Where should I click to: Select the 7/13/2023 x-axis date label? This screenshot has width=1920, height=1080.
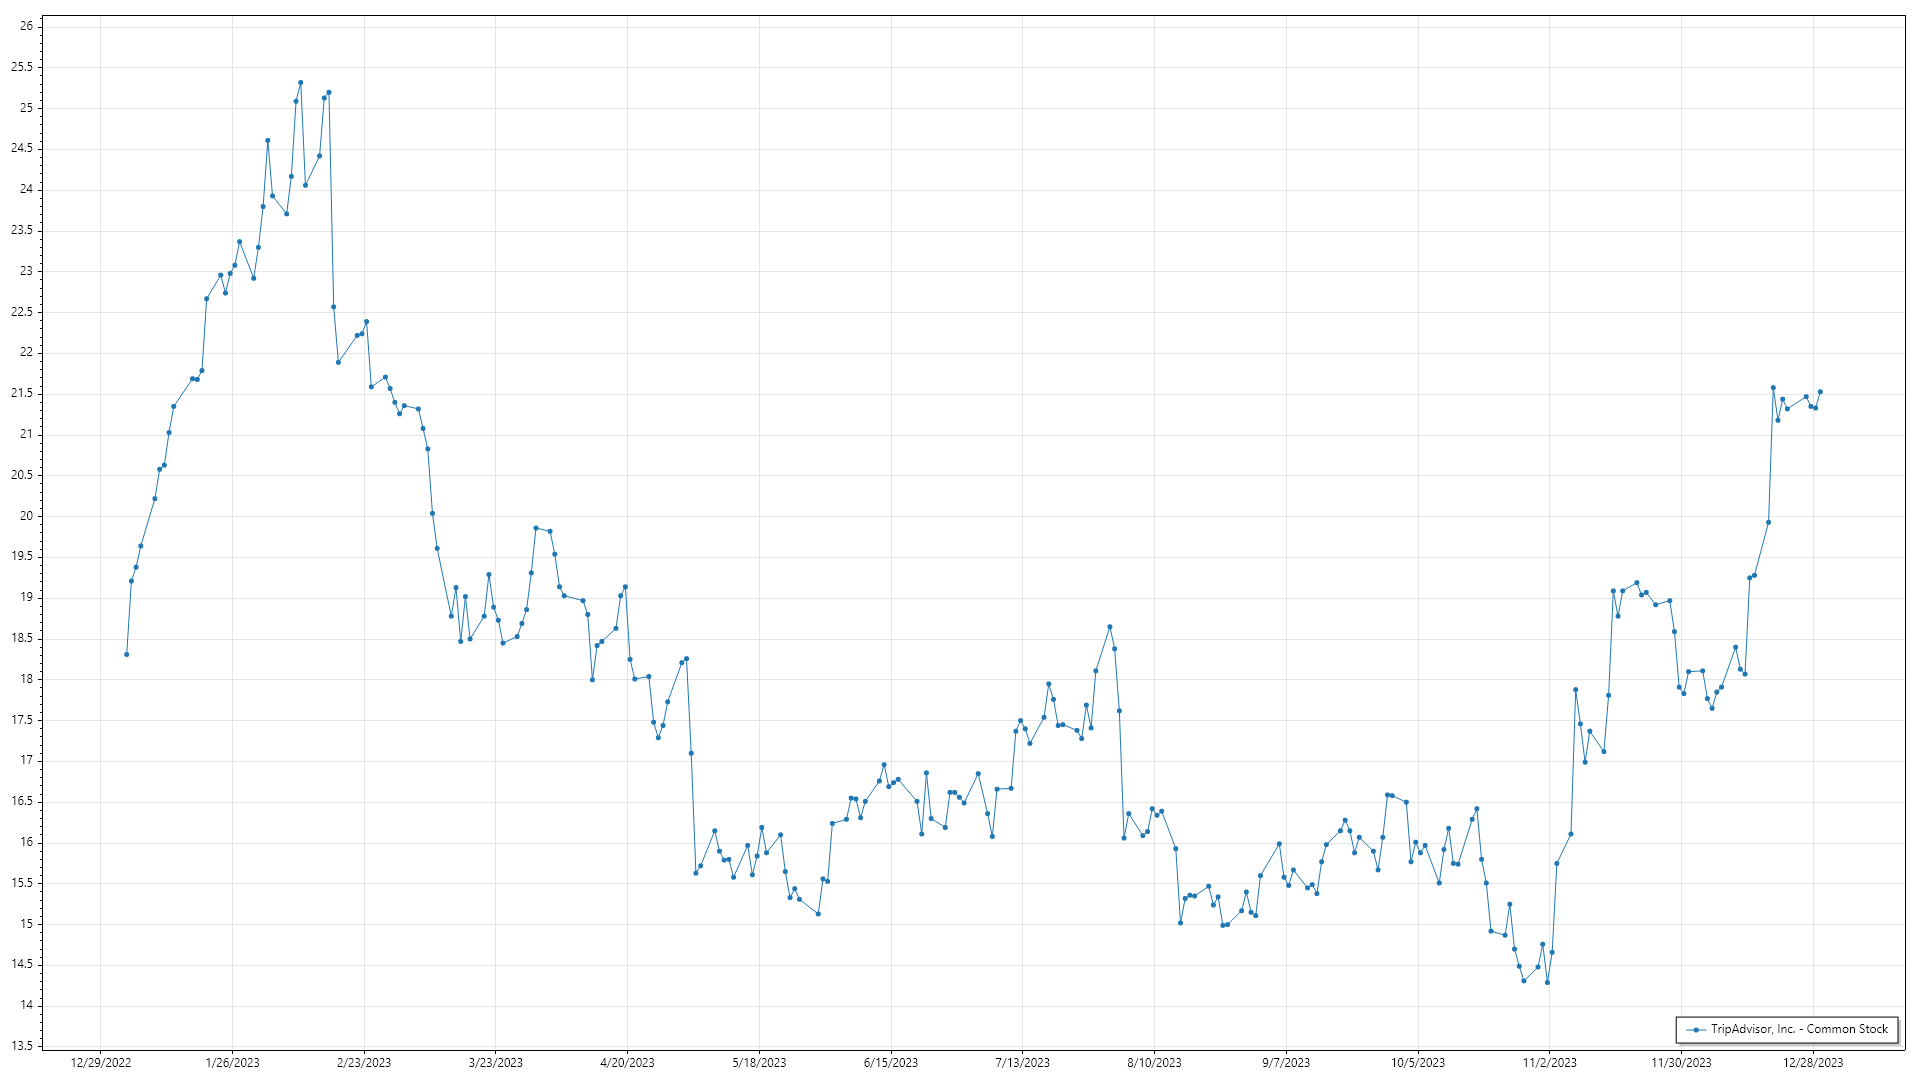(1022, 1062)
